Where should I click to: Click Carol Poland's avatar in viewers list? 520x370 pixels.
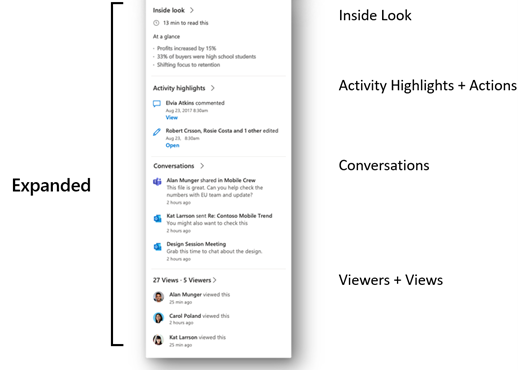coord(158,318)
